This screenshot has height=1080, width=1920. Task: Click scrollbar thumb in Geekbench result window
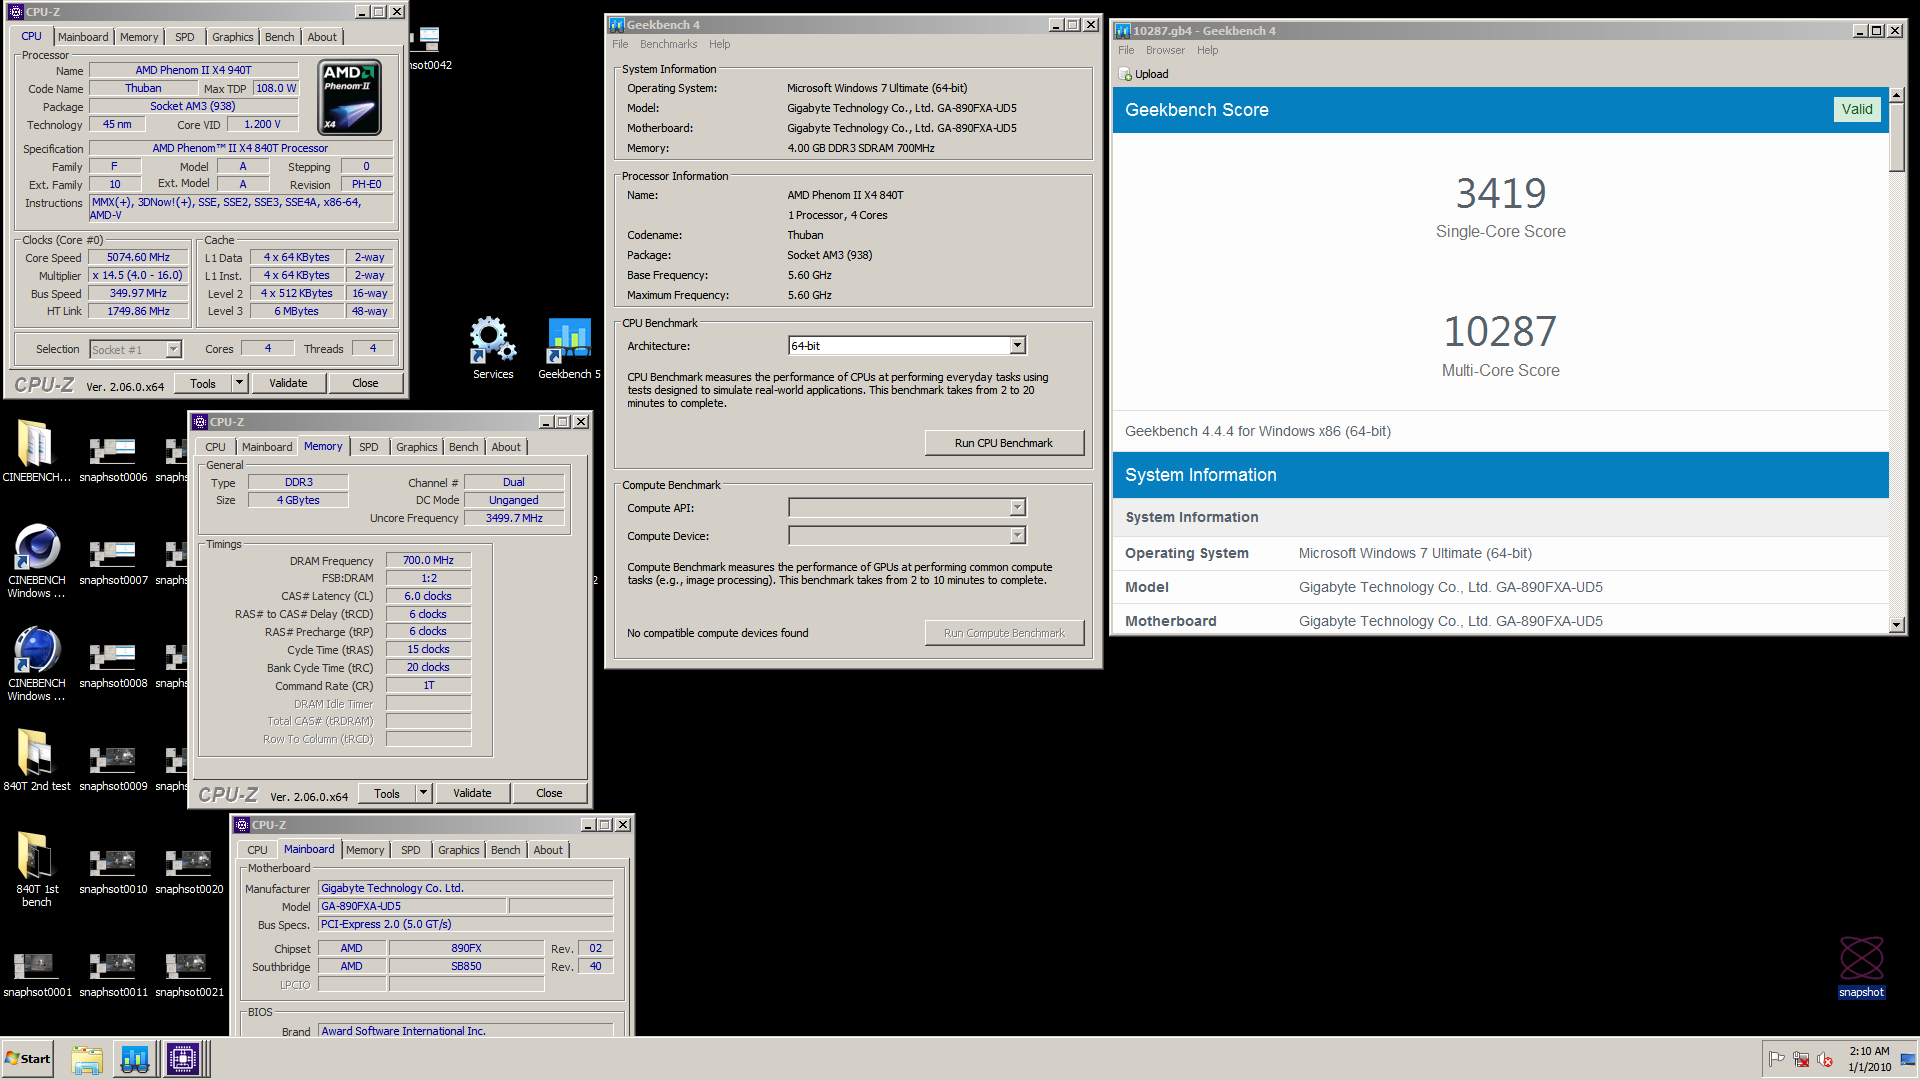[x=1897, y=138]
